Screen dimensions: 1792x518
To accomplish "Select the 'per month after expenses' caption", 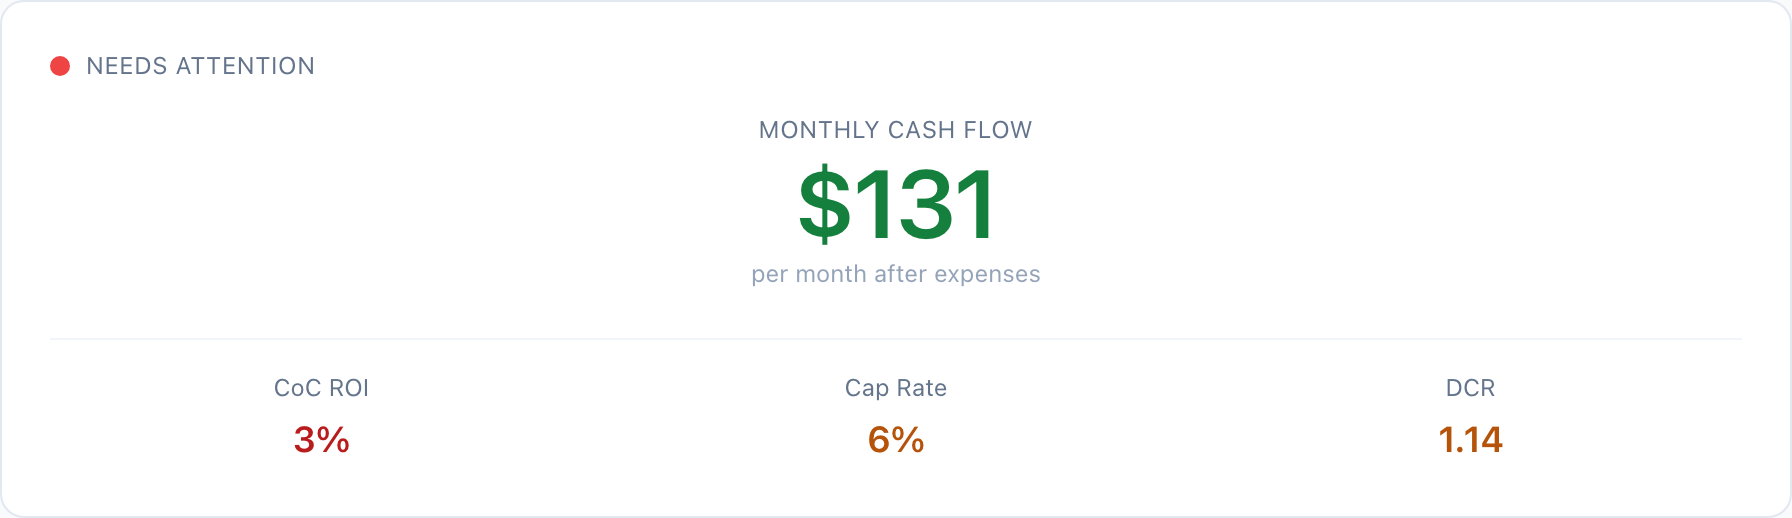I will click(895, 274).
